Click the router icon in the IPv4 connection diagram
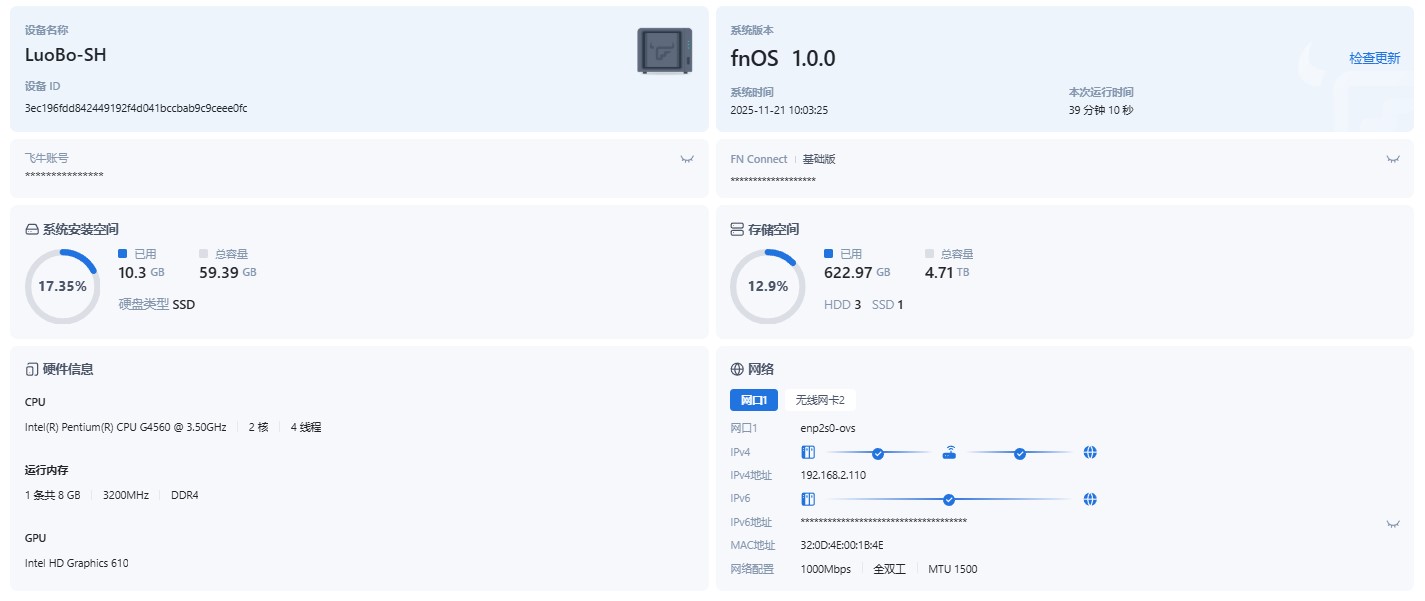 (948, 451)
